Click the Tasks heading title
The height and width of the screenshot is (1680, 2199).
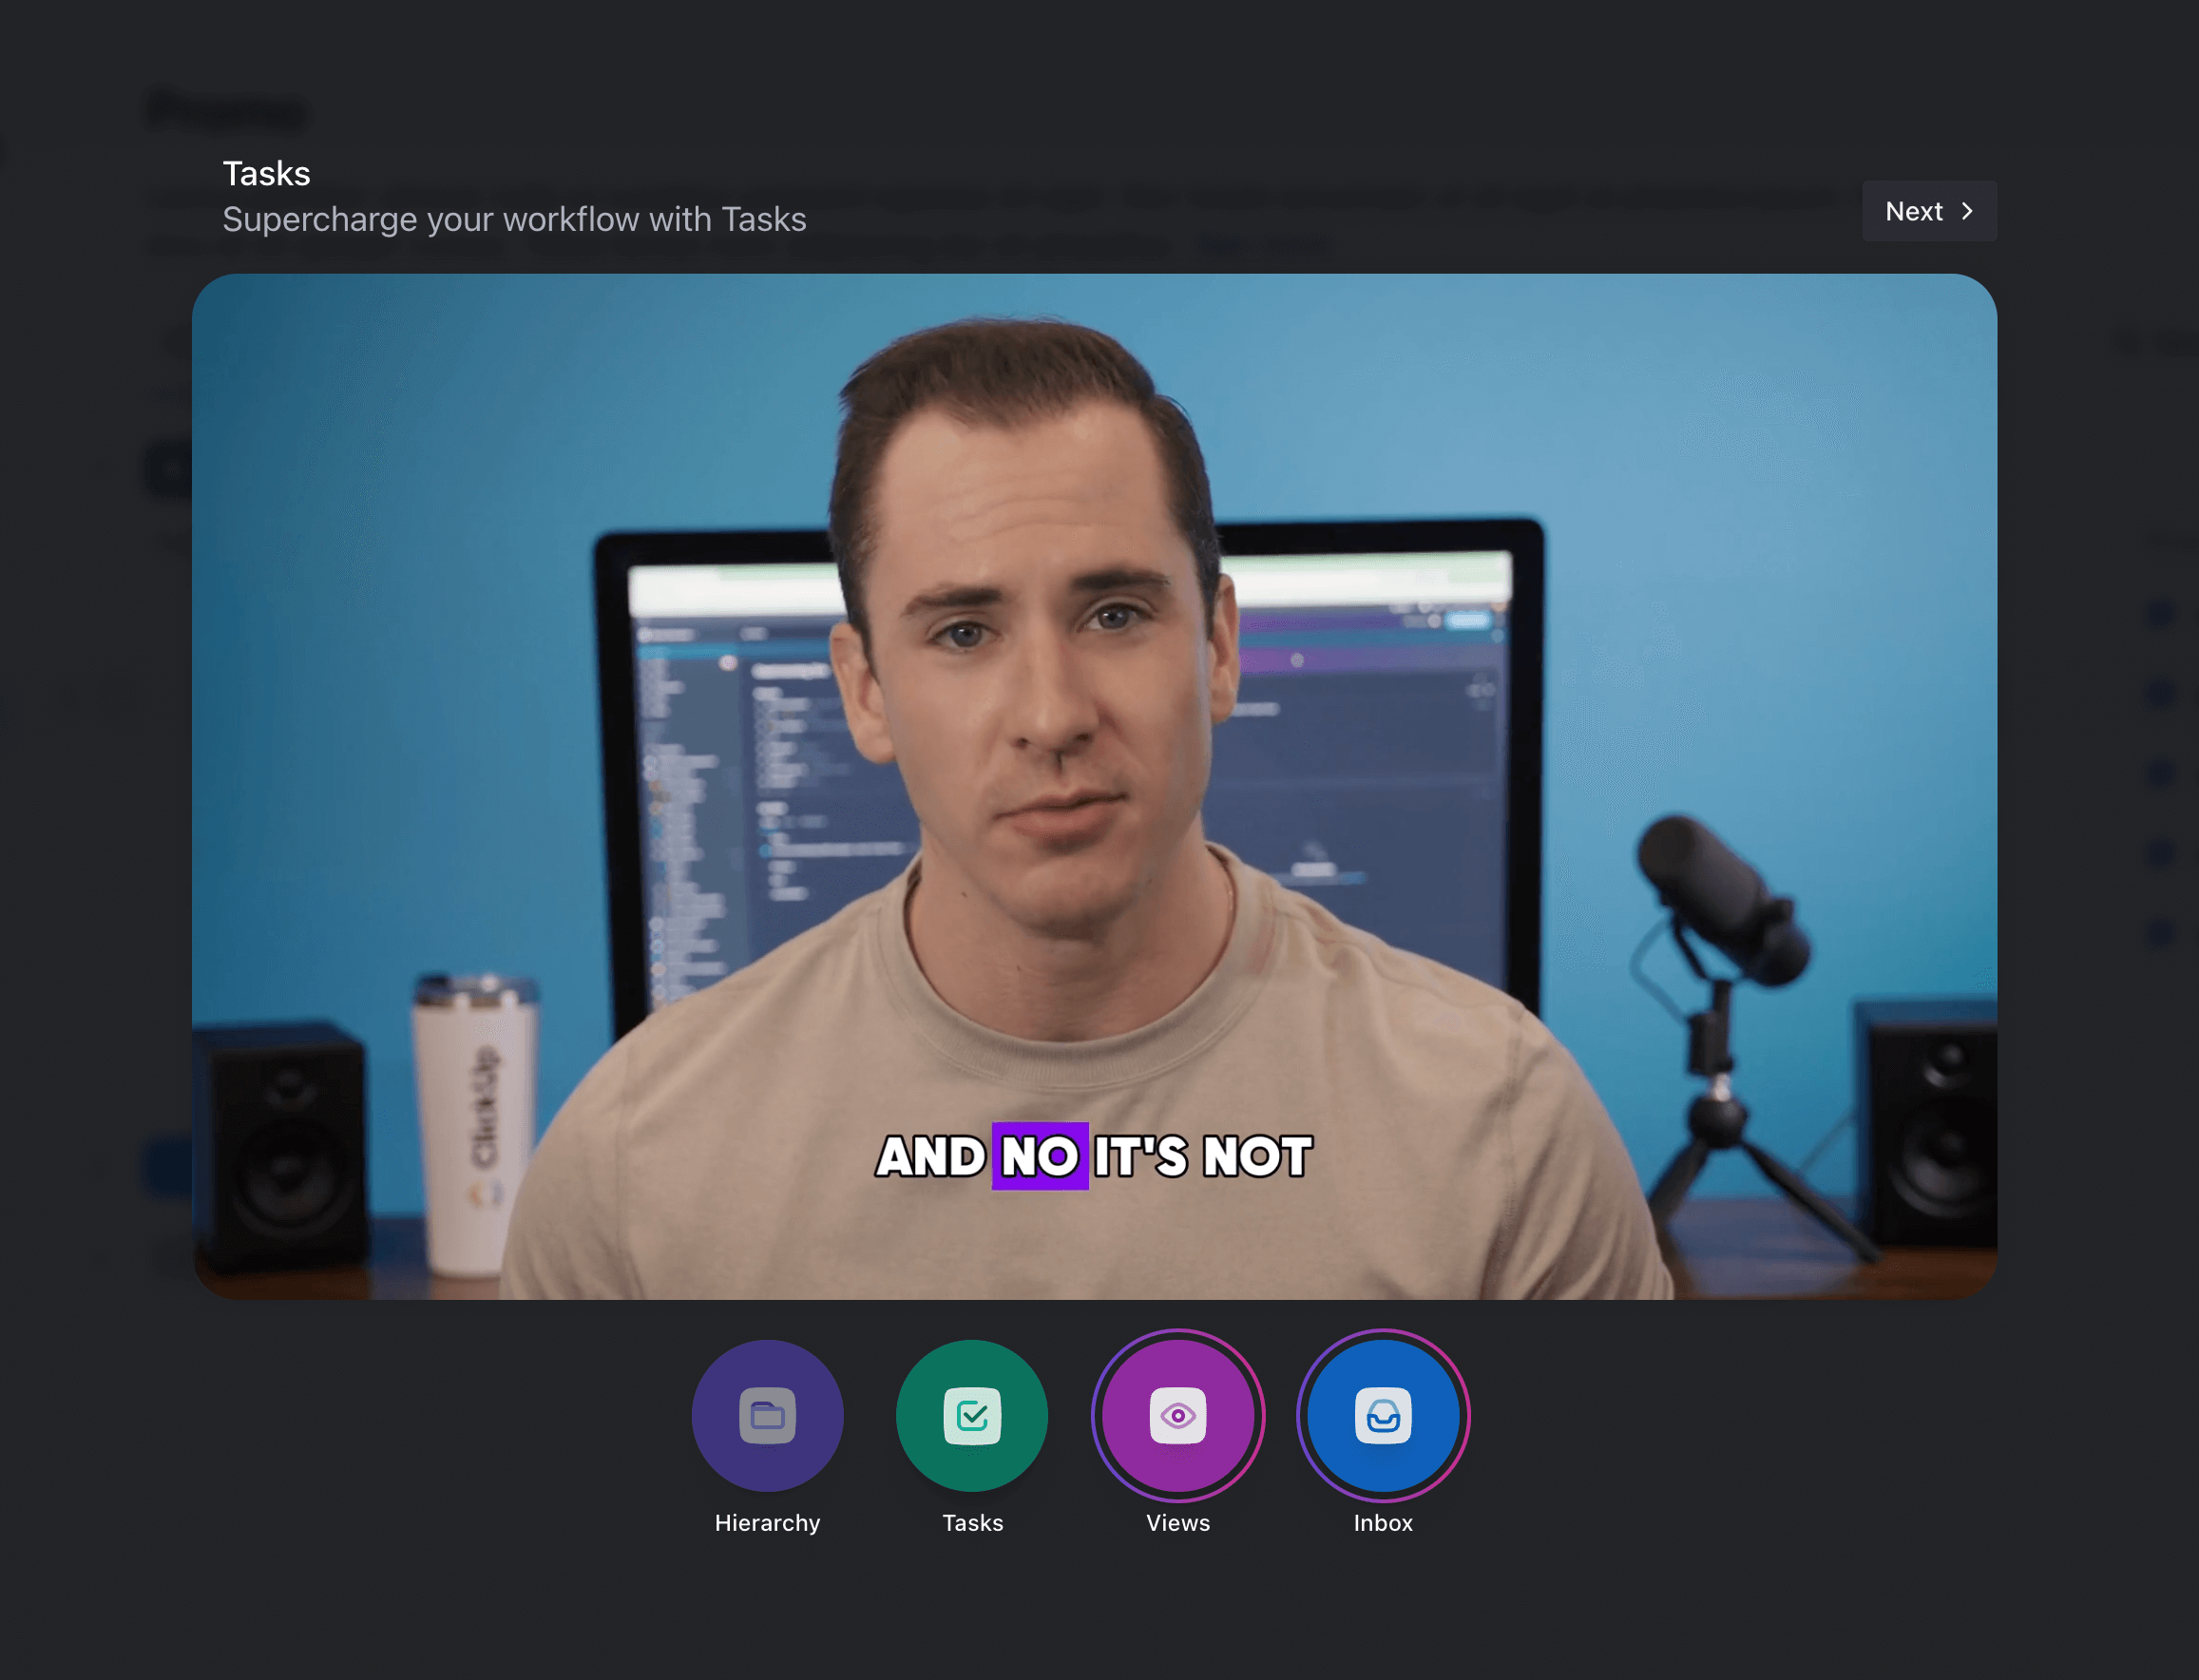pyautogui.click(x=266, y=174)
